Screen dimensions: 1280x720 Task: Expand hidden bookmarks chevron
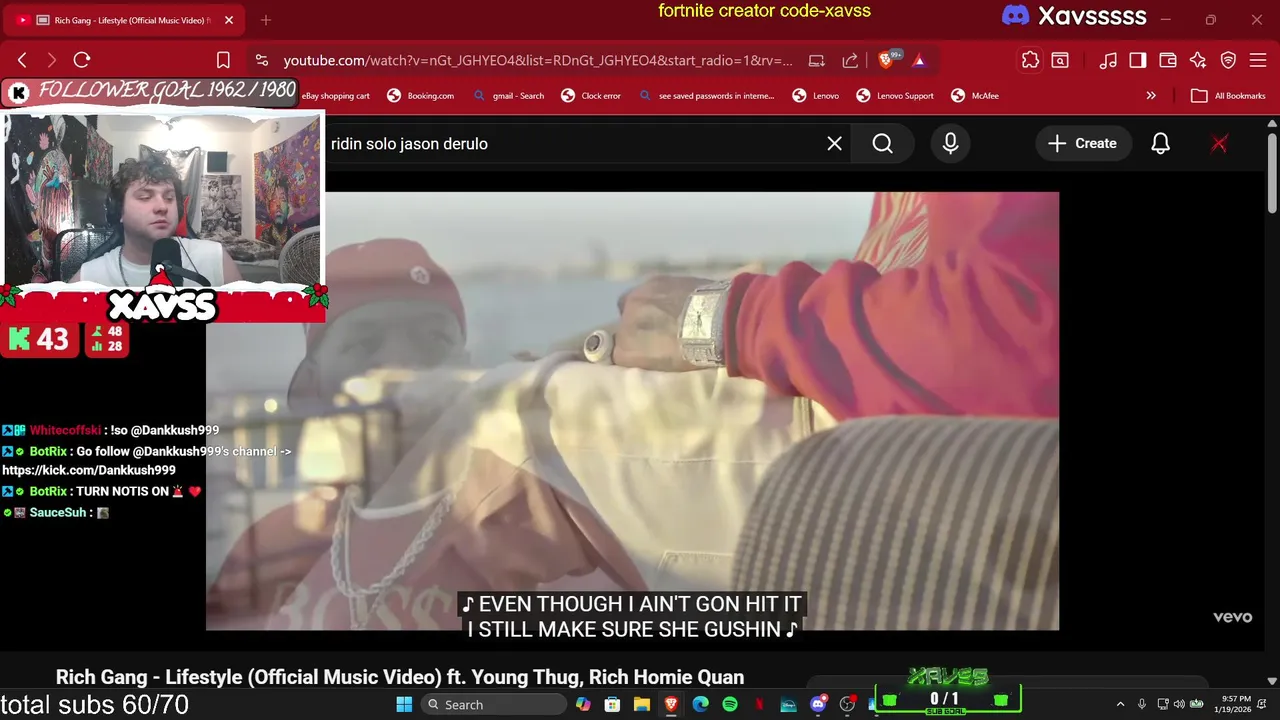[1151, 96]
